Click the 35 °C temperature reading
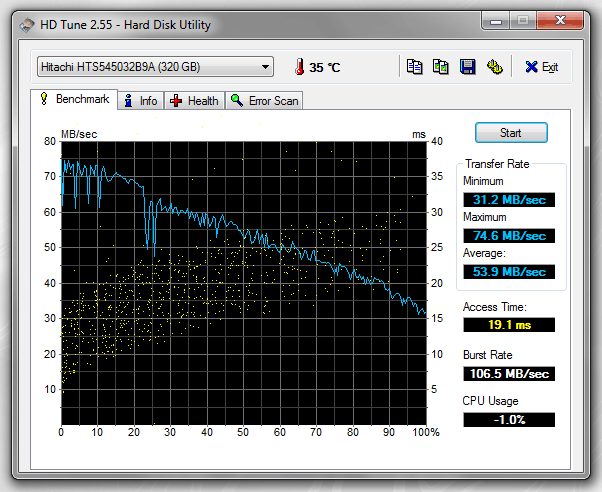This screenshot has width=602, height=492. [x=324, y=68]
